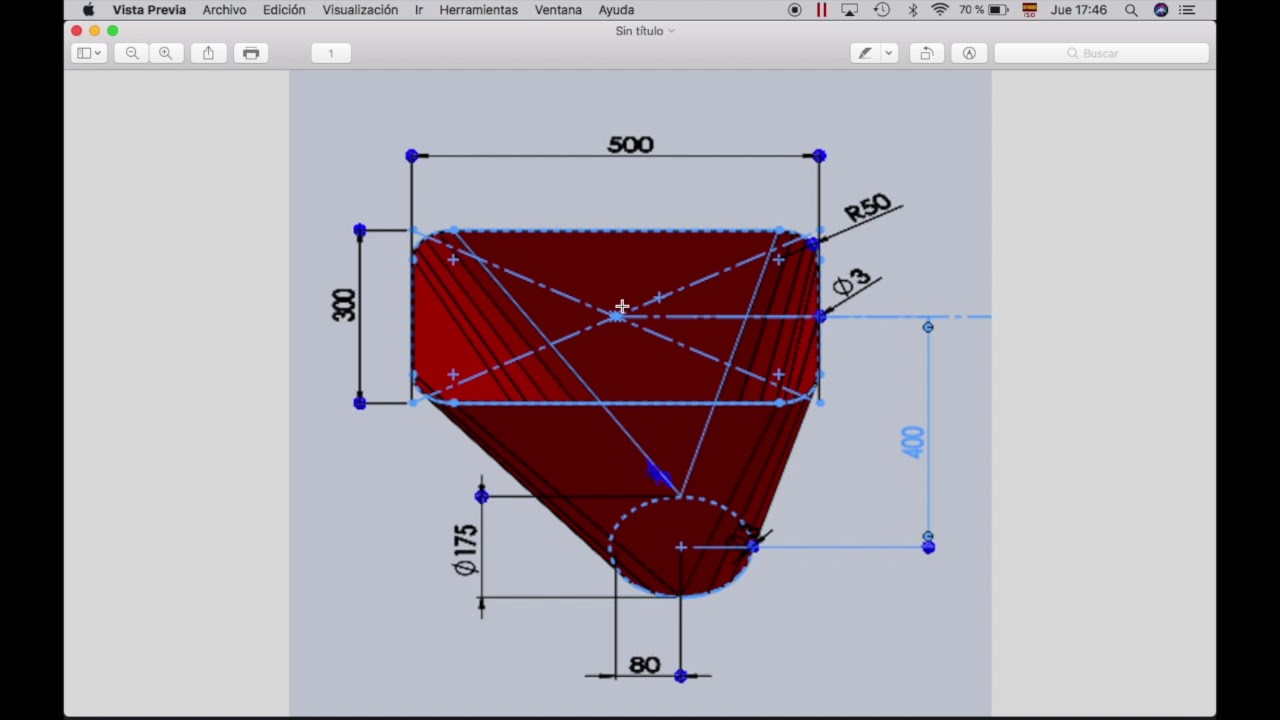Open the keyboard input flag menu
The image size is (1280, 720).
pyautogui.click(x=1029, y=10)
